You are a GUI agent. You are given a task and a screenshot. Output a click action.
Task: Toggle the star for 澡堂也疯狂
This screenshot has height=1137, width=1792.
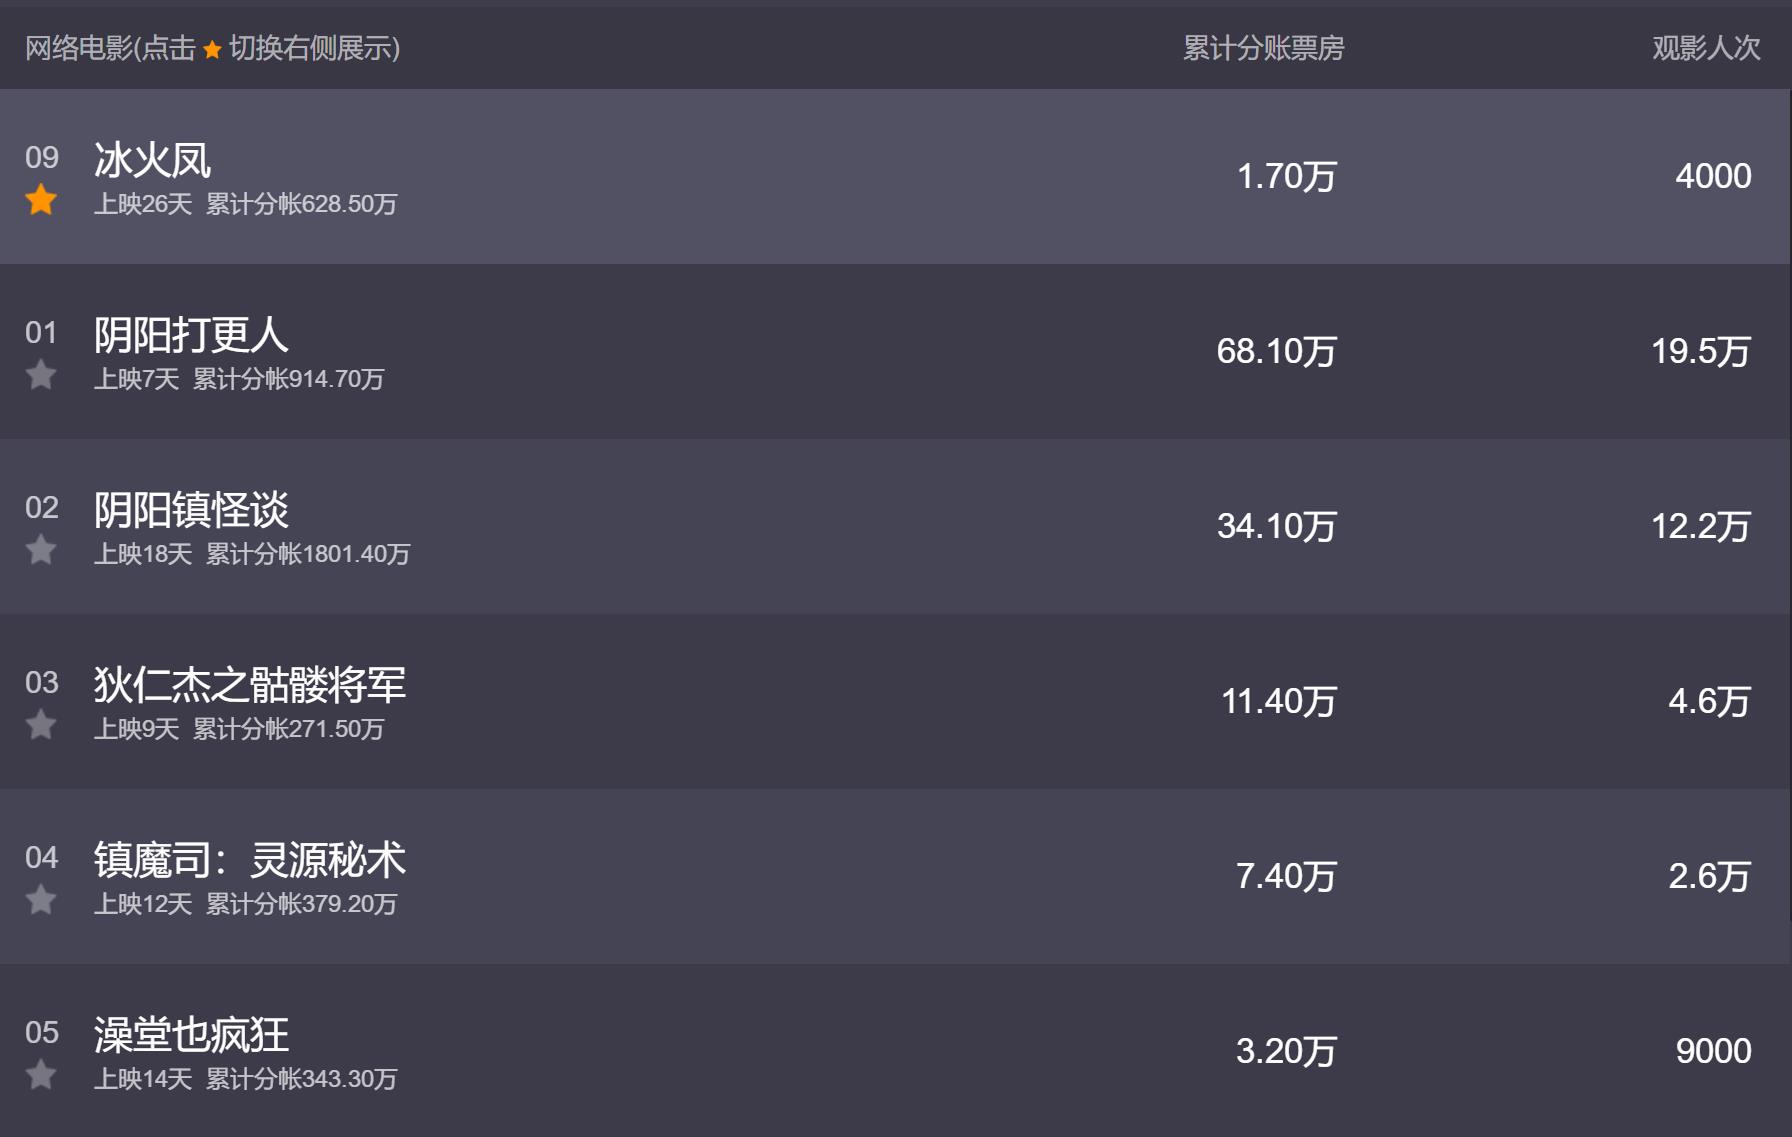click(41, 1075)
